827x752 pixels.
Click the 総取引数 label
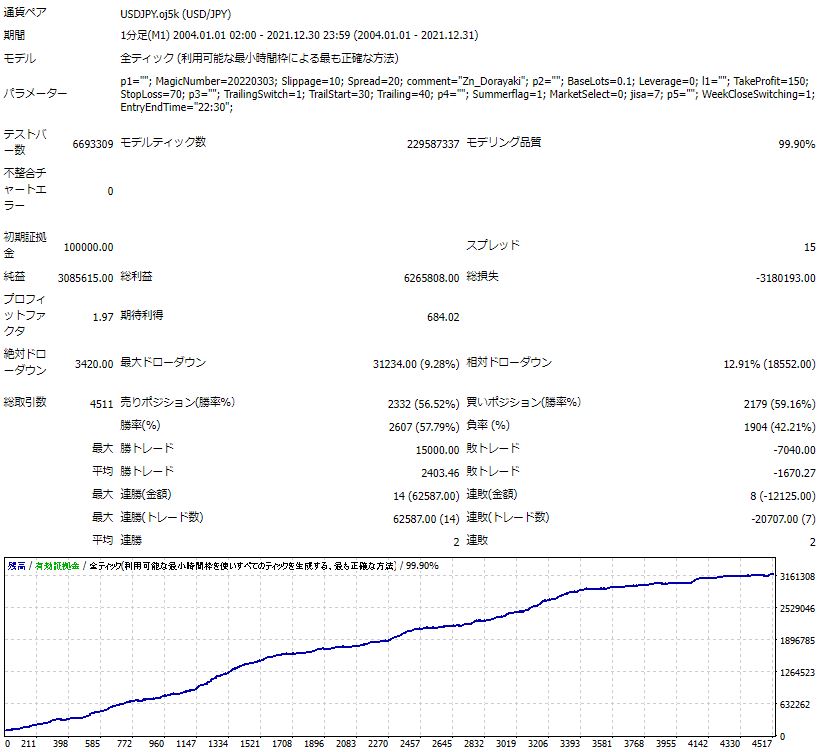click(25, 402)
